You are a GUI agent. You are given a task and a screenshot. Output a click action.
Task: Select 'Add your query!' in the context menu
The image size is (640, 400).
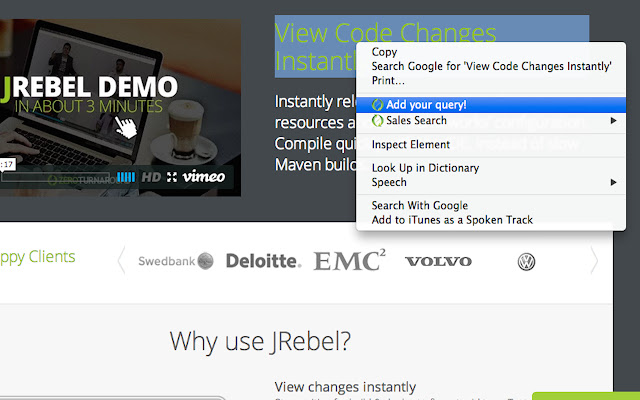[x=426, y=104]
